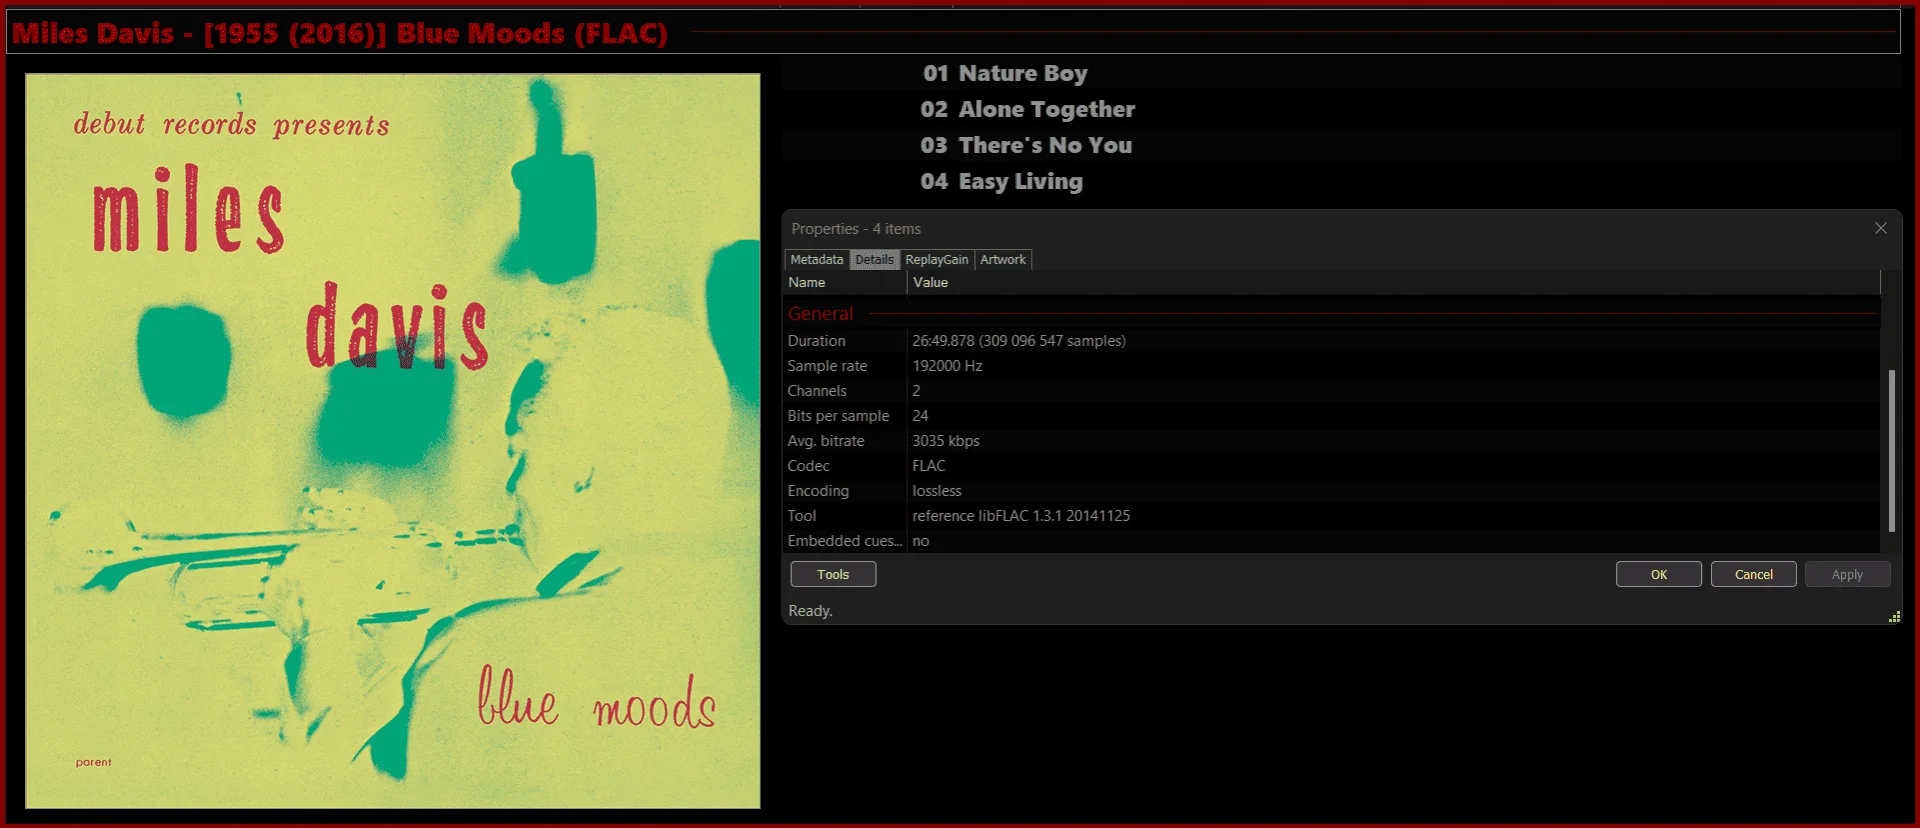Click the lossless encoding value
This screenshot has height=828, width=1920.
[936, 491]
